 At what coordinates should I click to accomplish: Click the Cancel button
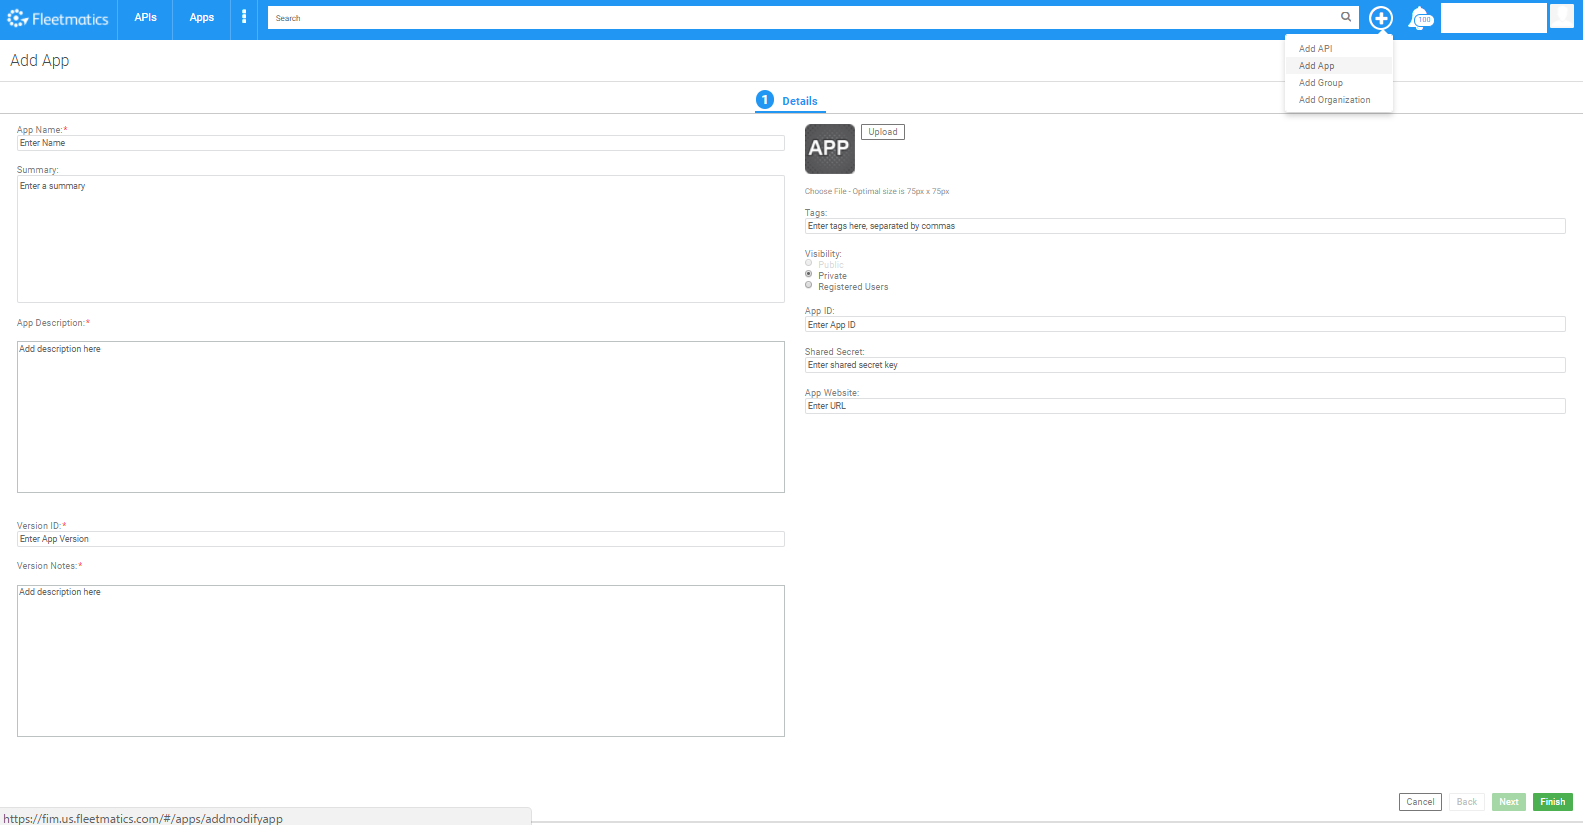[x=1419, y=802]
